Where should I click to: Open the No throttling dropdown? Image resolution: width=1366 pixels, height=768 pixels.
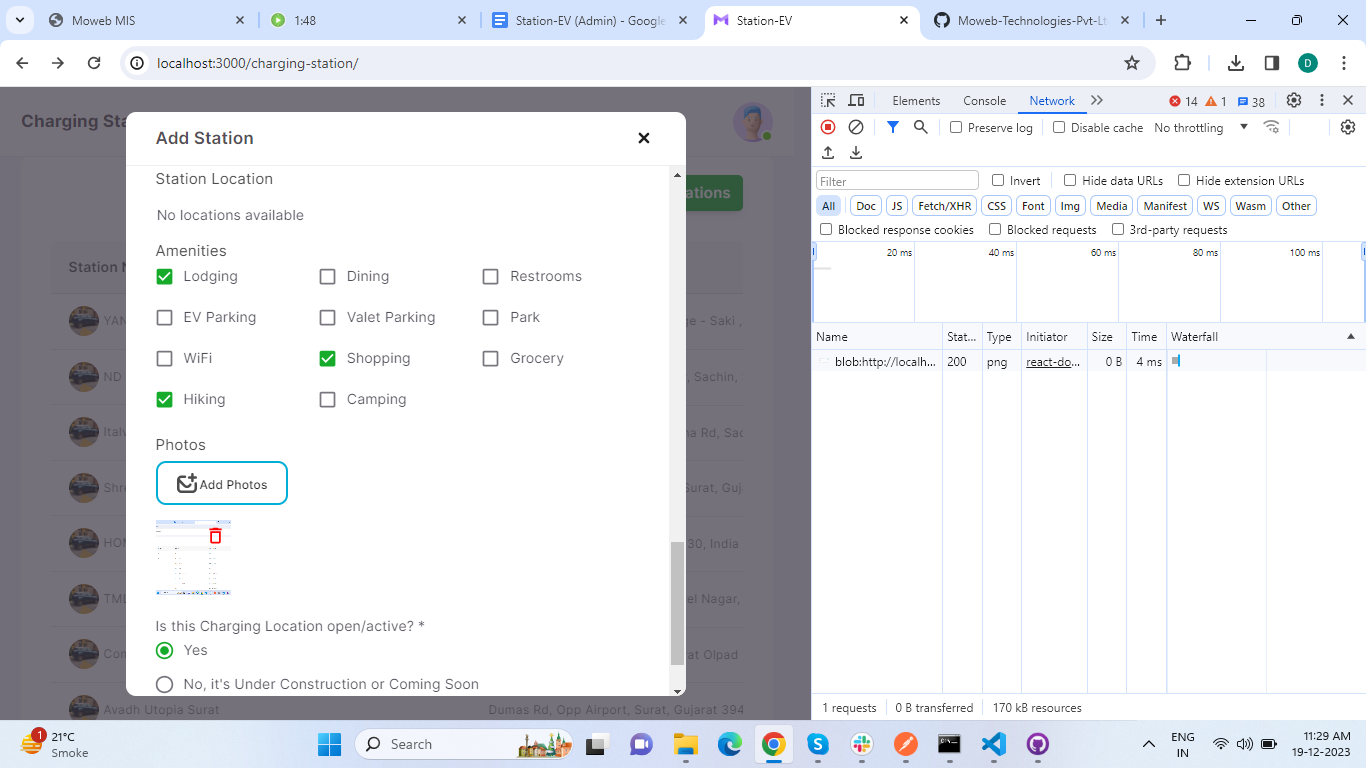pos(1201,128)
